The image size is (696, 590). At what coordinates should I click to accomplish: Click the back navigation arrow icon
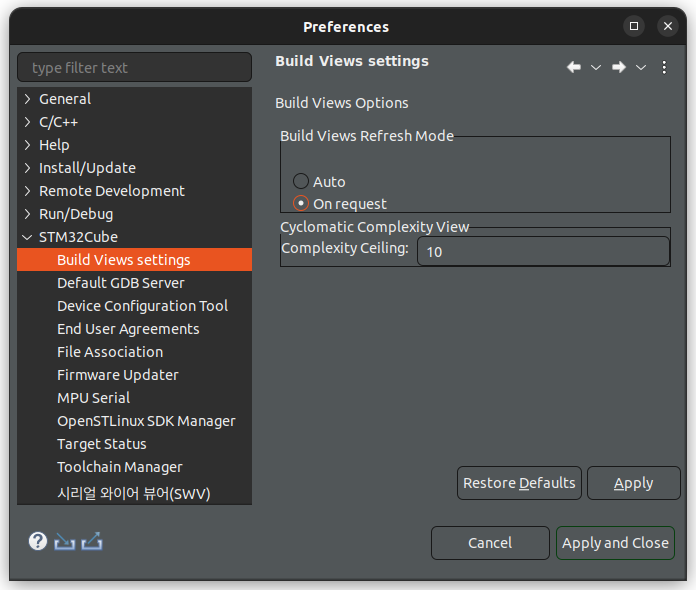tap(573, 67)
